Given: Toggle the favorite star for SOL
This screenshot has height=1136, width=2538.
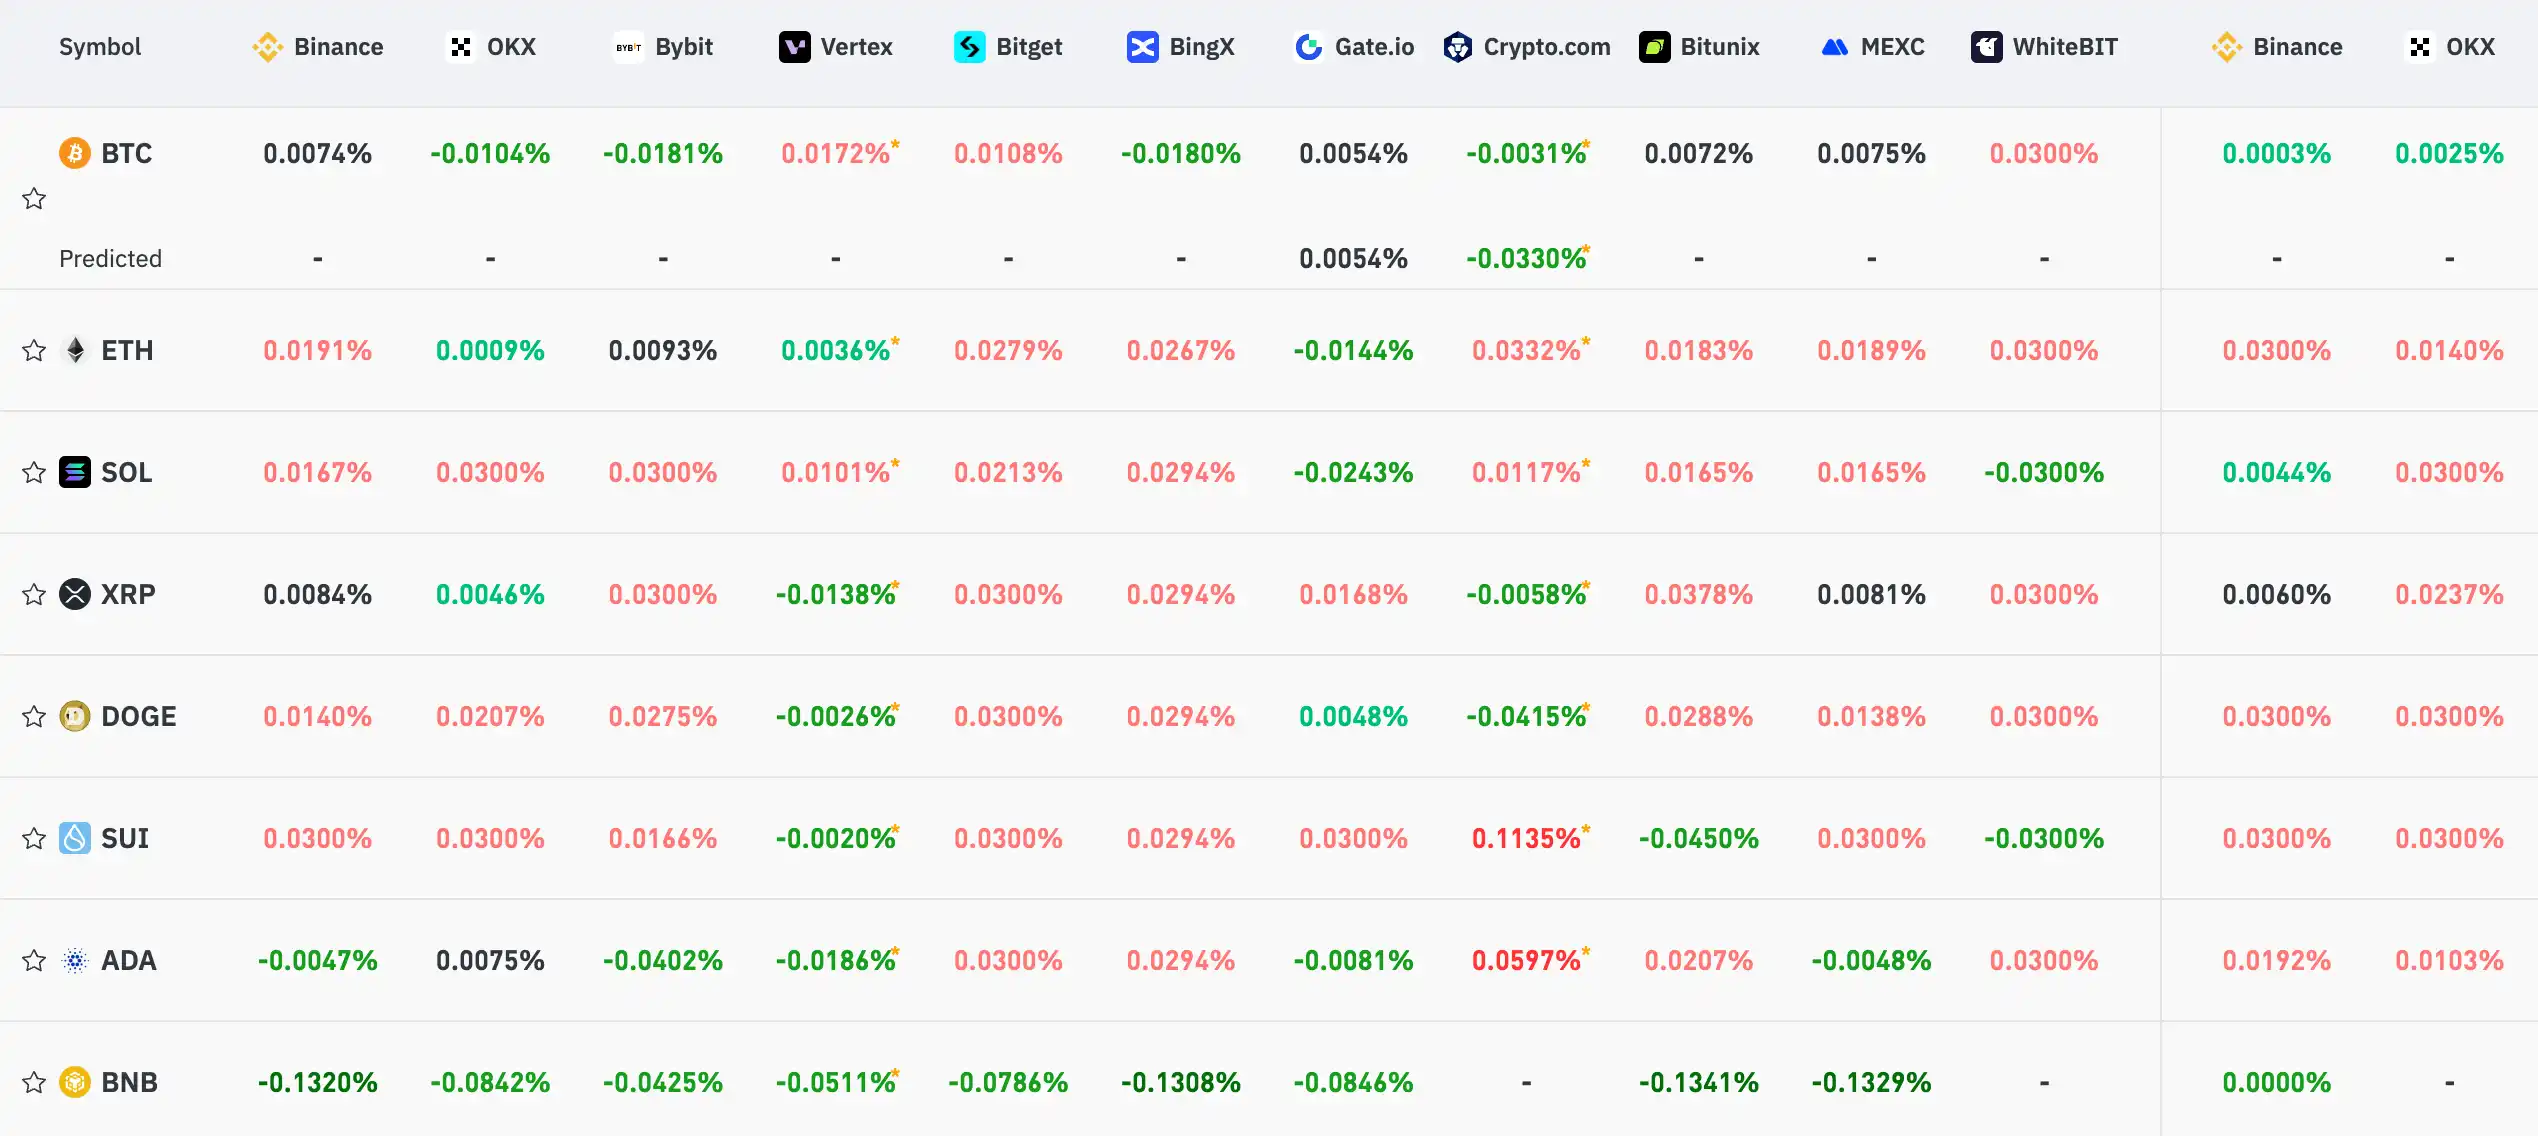Looking at the screenshot, I should (x=34, y=473).
